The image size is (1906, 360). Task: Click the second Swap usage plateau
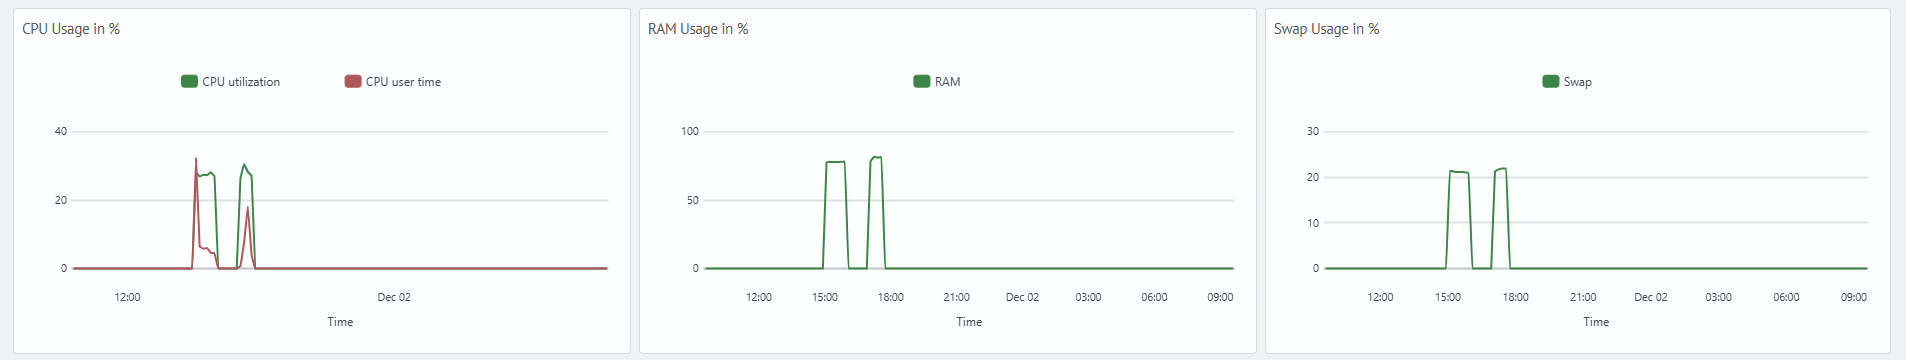click(x=1500, y=169)
